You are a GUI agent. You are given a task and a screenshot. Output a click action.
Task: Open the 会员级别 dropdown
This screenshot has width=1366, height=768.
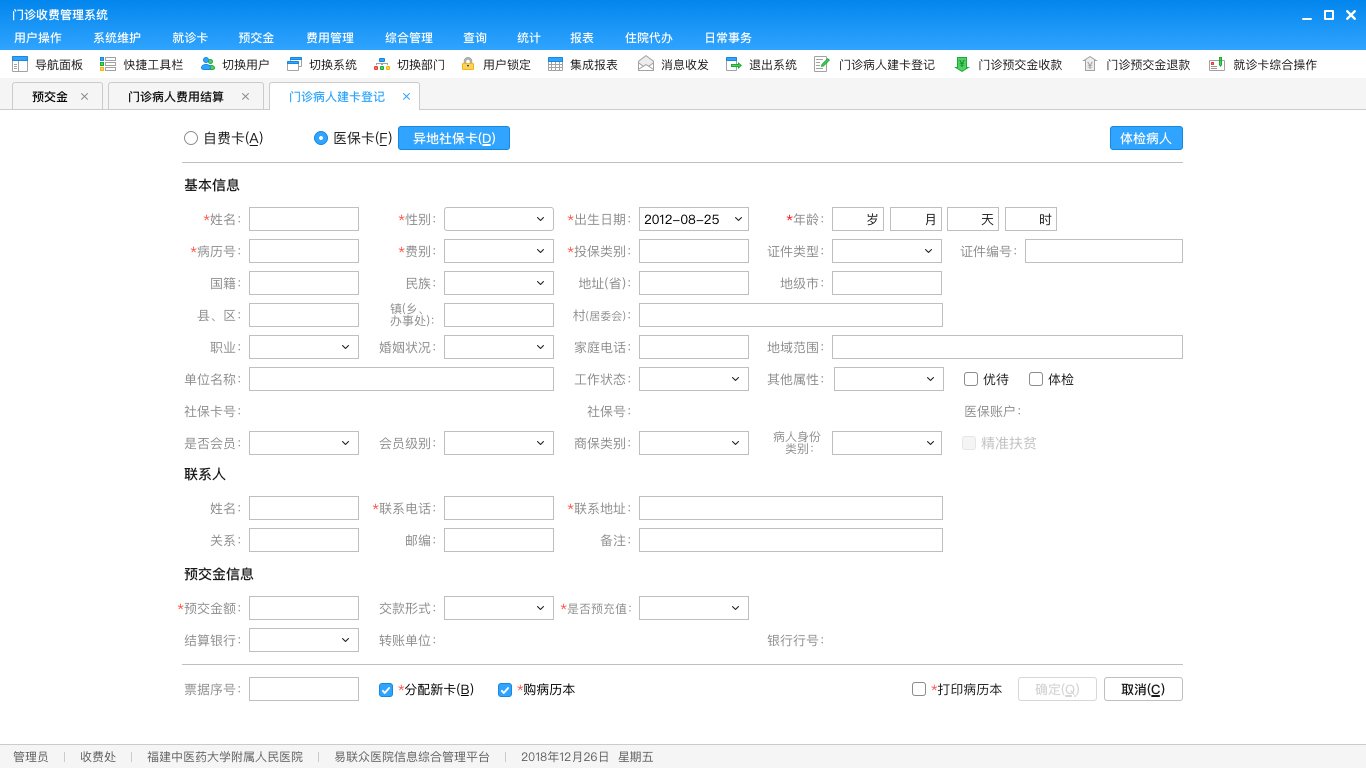coord(499,443)
